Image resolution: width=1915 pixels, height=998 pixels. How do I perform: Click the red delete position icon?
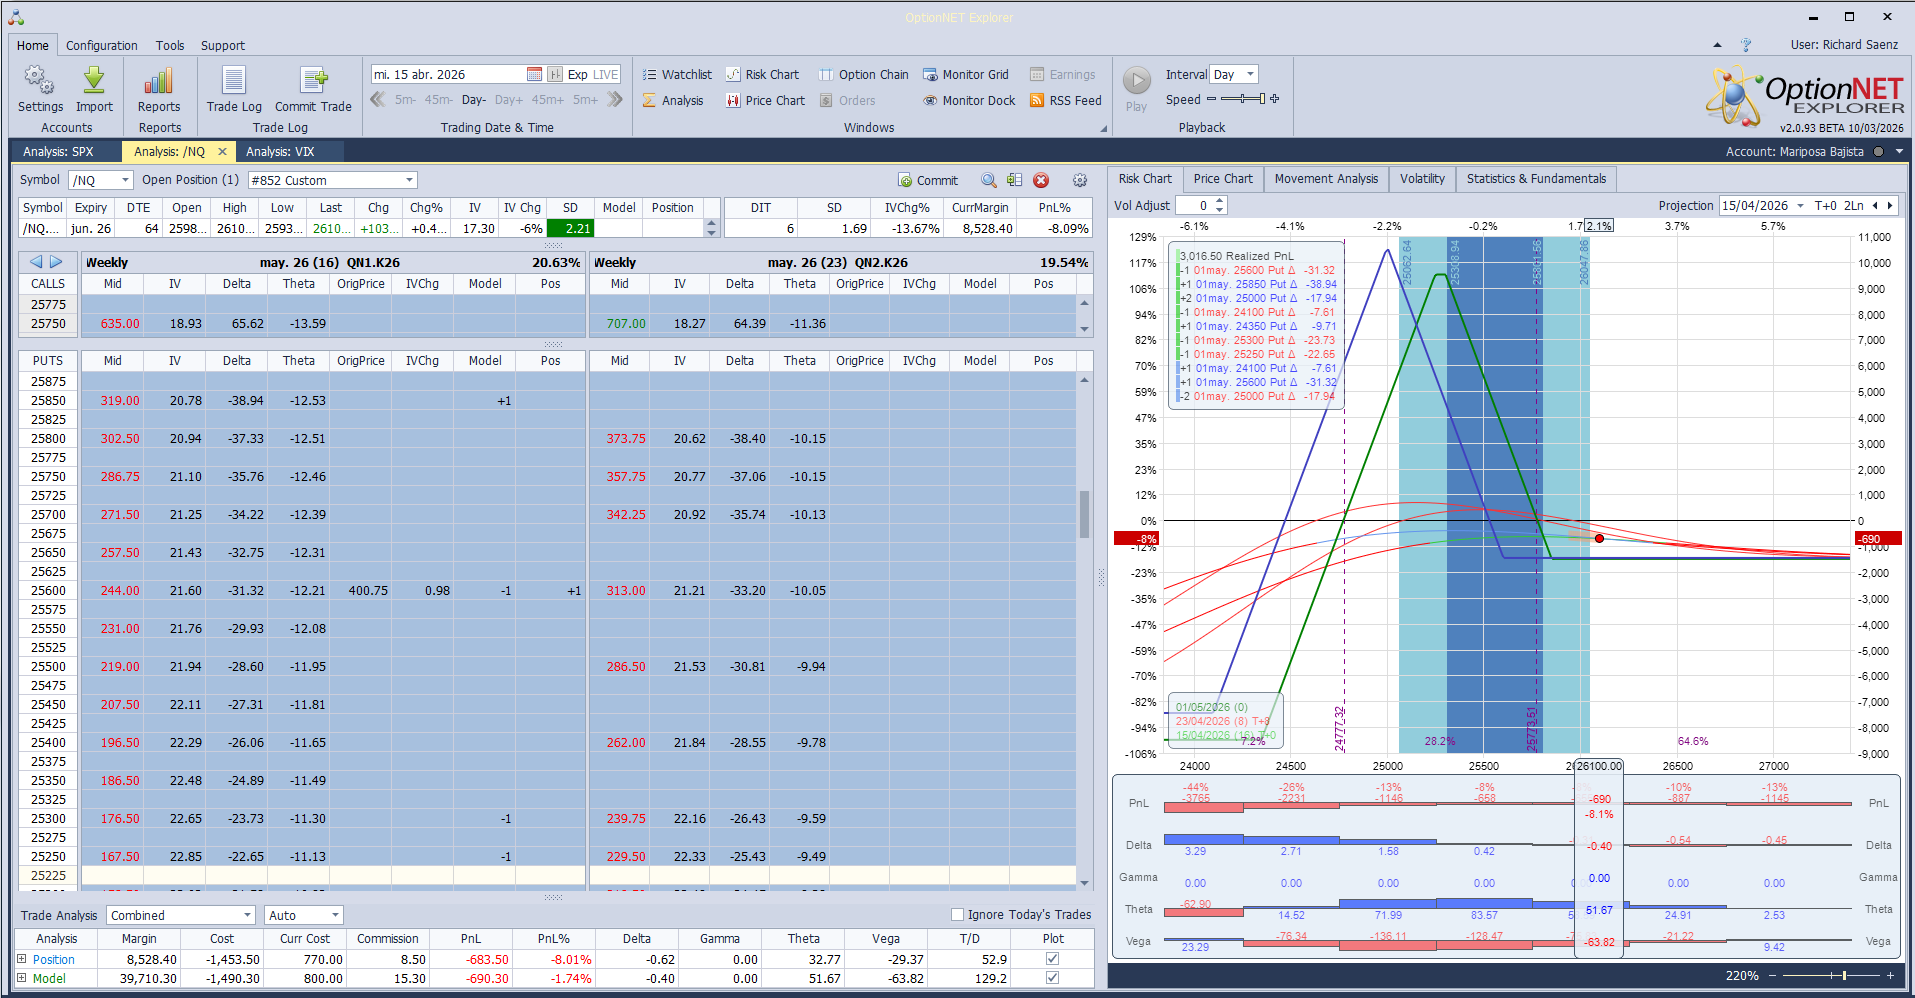tap(1041, 180)
